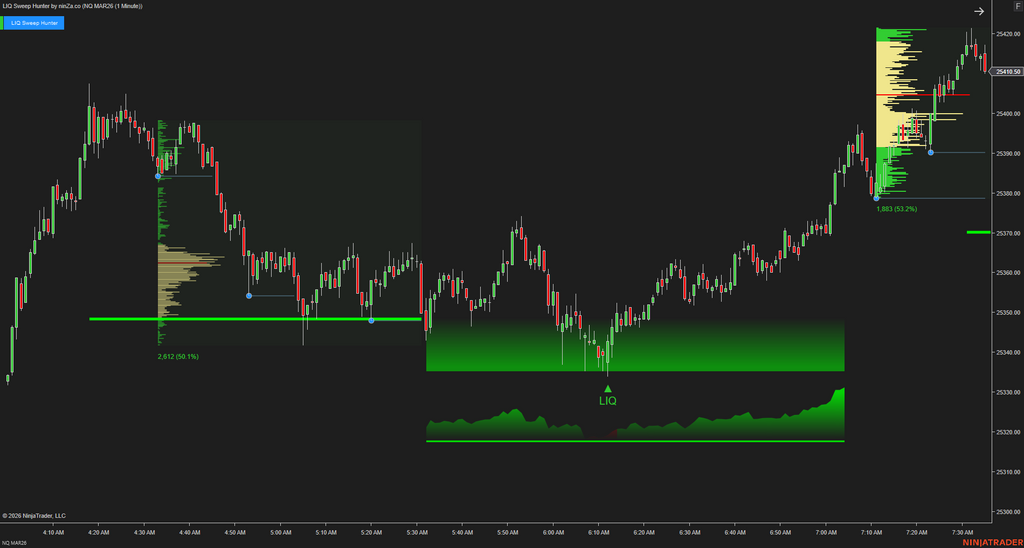
Task: Click the LIQ Sweep Hunter blue button
Action: pyautogui.click(x=34, y=24)
